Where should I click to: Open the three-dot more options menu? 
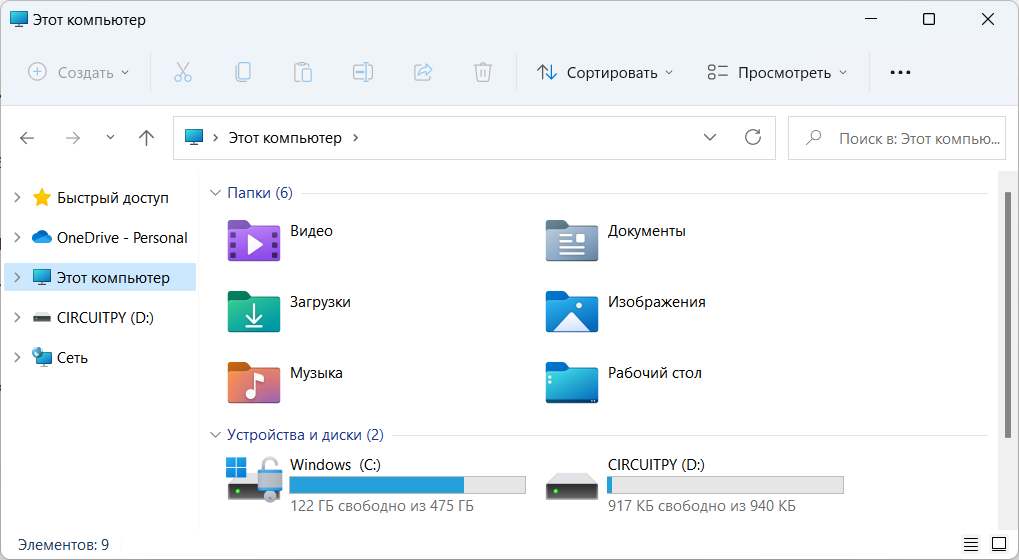click(x=900, y=72)
